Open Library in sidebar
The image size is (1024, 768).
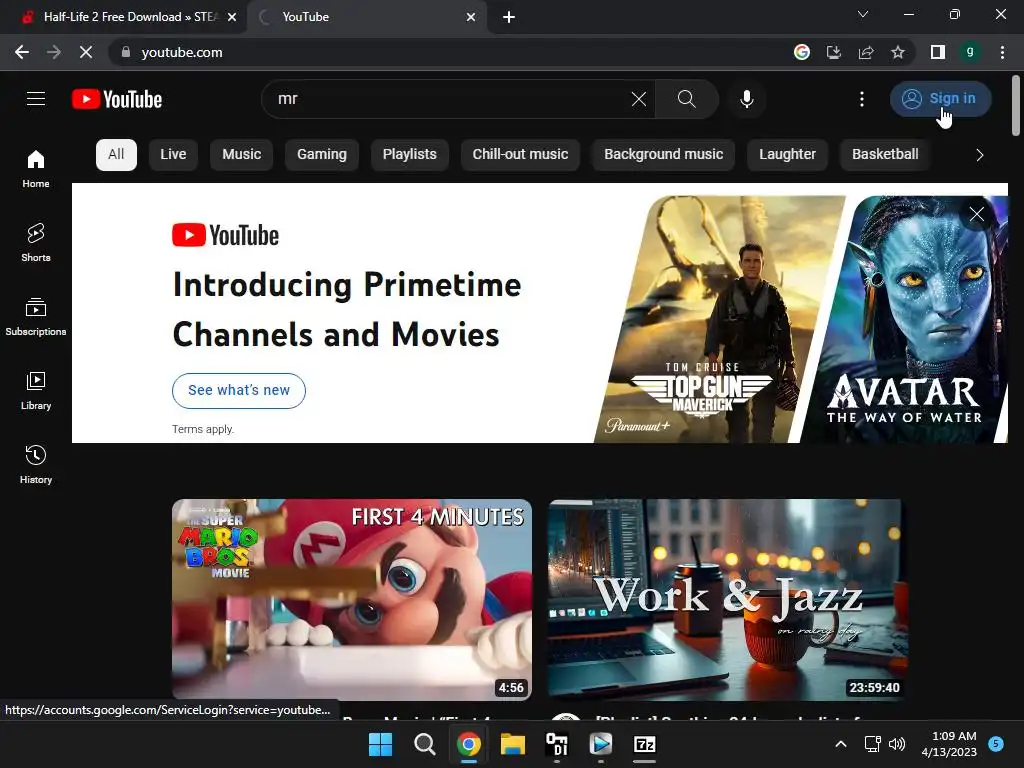[x=36, y=391]
